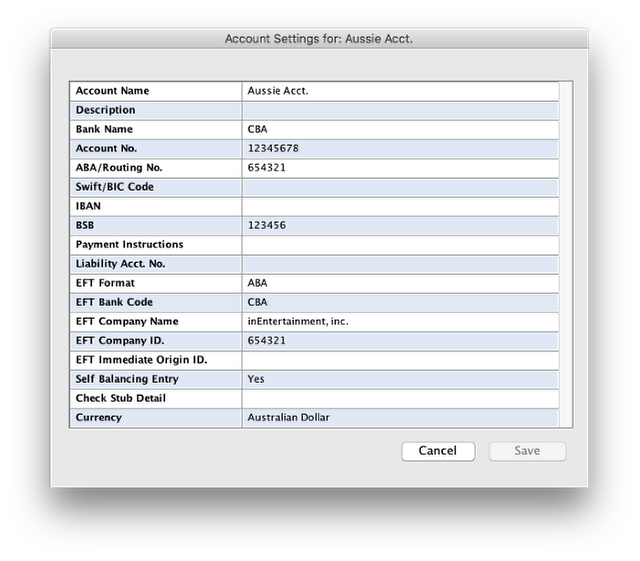Click the EFT Immediate Origin ID. field
The height and width of the screenshot is (561, 640).
point(399,360)
